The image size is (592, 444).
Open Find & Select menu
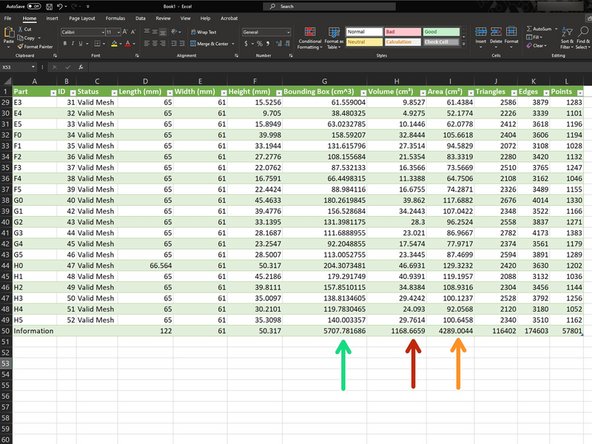(583, 38)
